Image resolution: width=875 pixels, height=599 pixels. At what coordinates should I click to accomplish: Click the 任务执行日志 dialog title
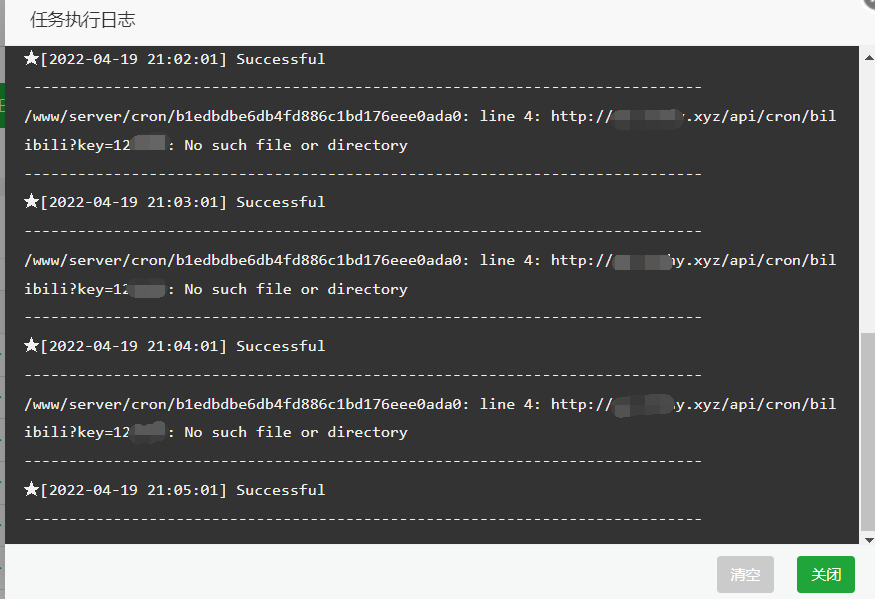tap(83, 20)
